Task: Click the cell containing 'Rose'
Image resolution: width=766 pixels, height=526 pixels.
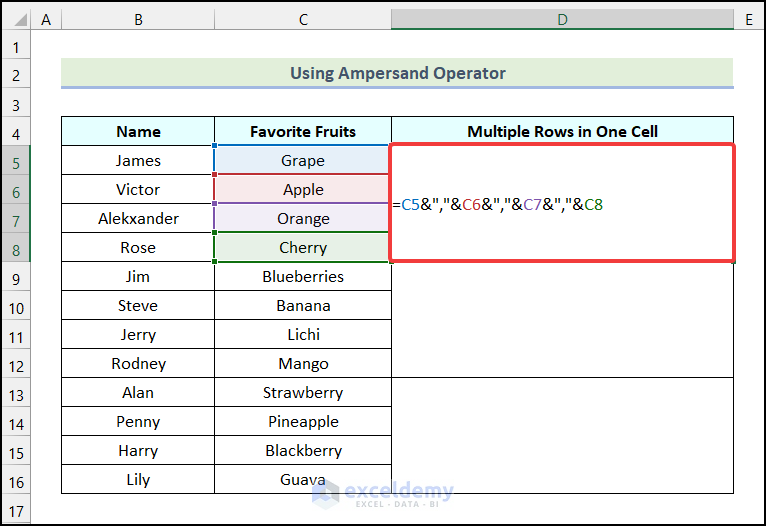Action: click(138, 247)
